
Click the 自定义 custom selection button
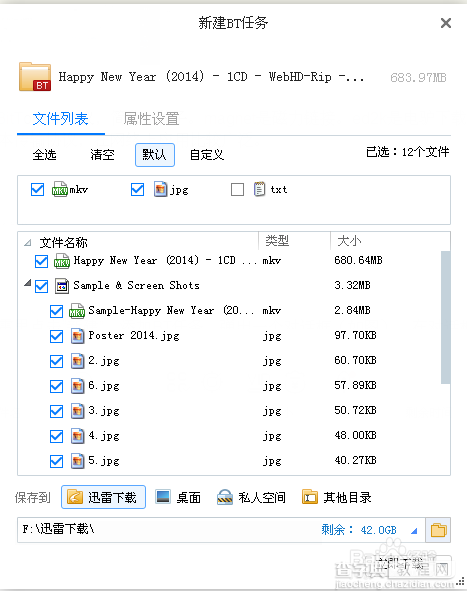click(207, 155)
